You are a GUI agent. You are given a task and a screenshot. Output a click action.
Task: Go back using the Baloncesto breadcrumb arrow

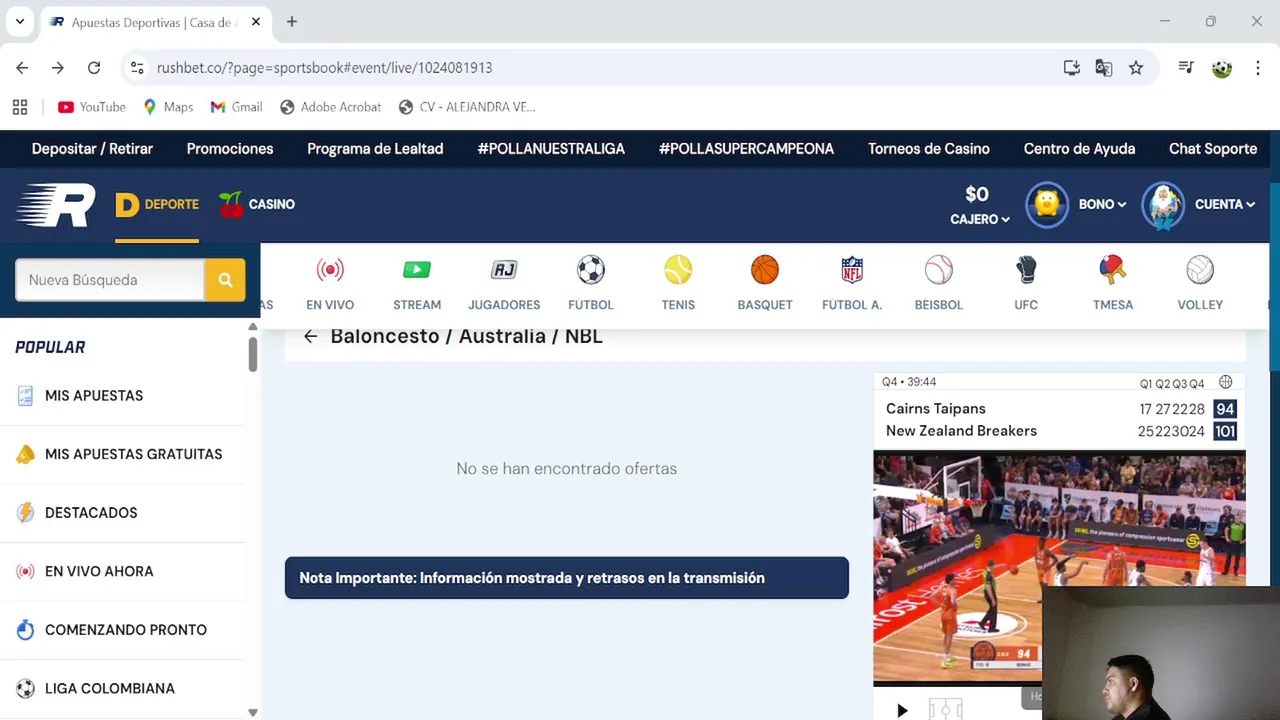pos(310,337)
